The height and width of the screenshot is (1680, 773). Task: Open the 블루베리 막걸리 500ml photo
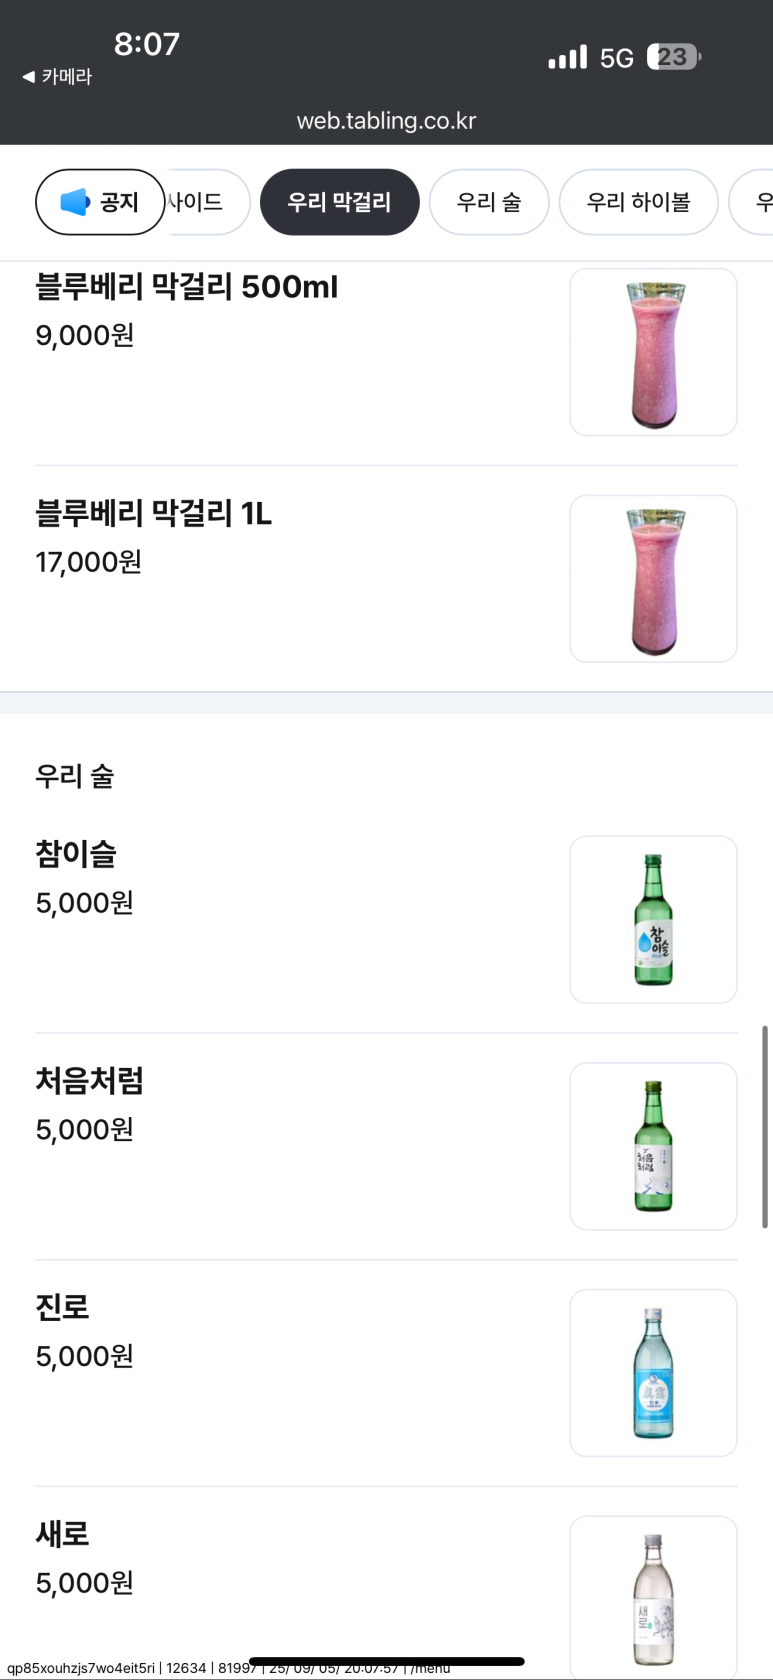click(653, 352)
